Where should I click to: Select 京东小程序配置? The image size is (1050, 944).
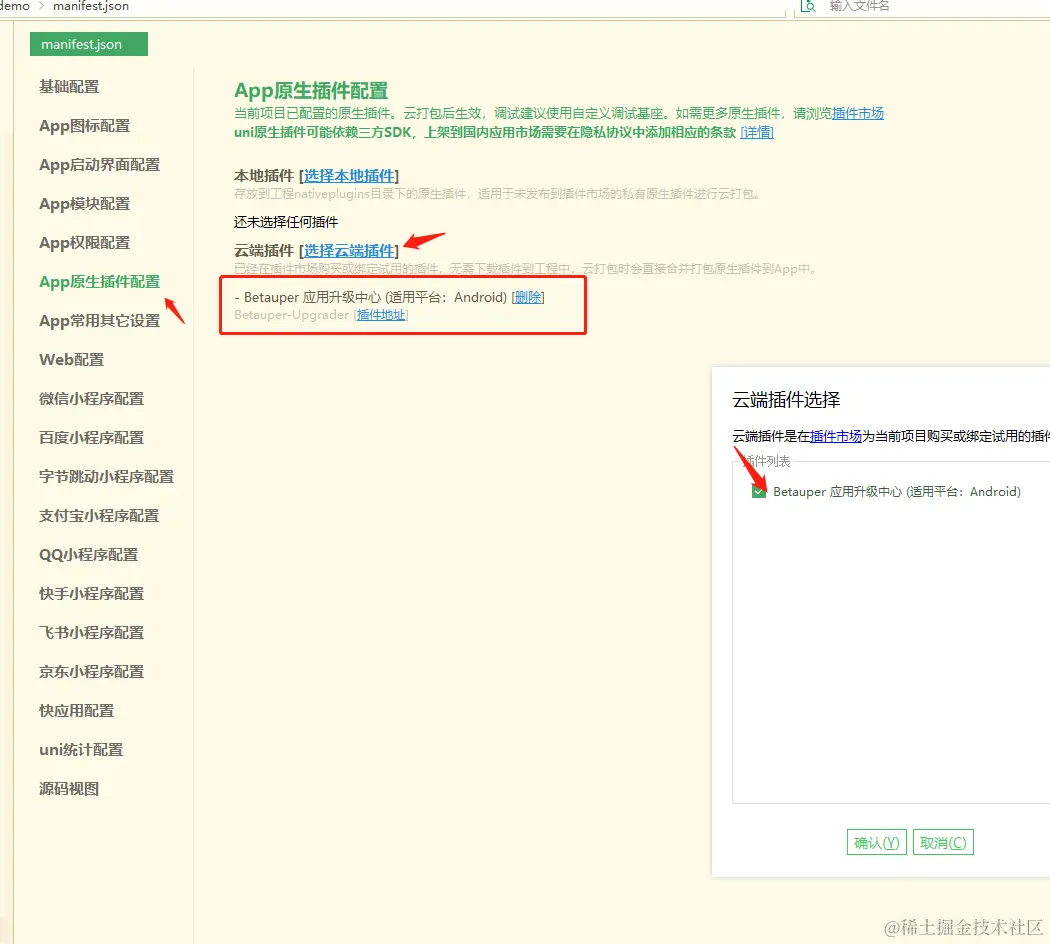pos(92,672)
